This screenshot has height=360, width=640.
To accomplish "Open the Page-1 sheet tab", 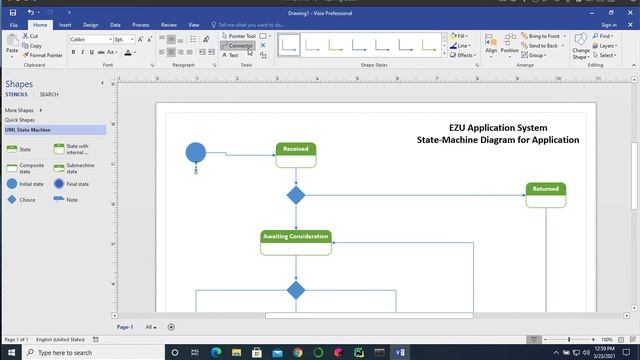I will (125, 327).
